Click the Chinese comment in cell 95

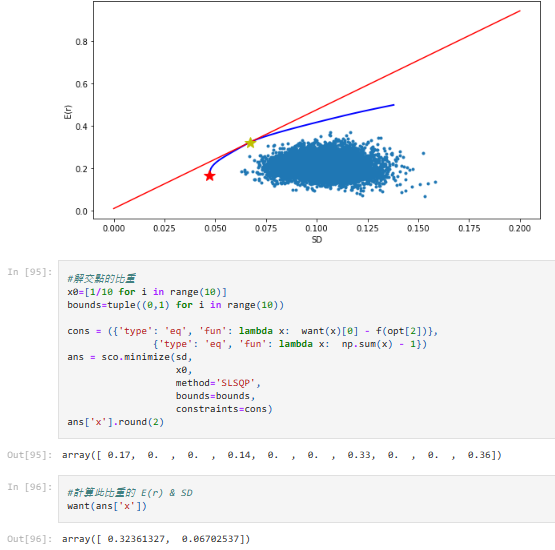click(102, 279)
